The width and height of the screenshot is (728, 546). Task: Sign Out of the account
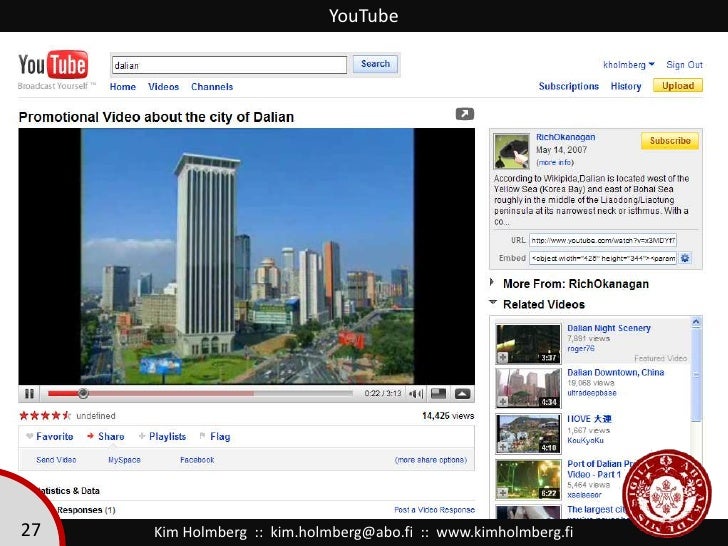coord(684,65)
